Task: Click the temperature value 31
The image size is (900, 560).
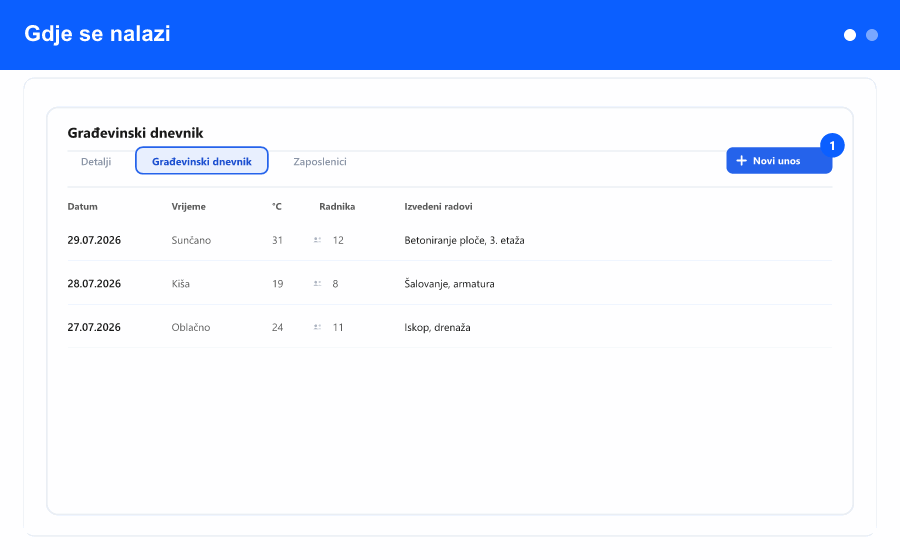Action: pyautogui.click(x=277, y=240)
